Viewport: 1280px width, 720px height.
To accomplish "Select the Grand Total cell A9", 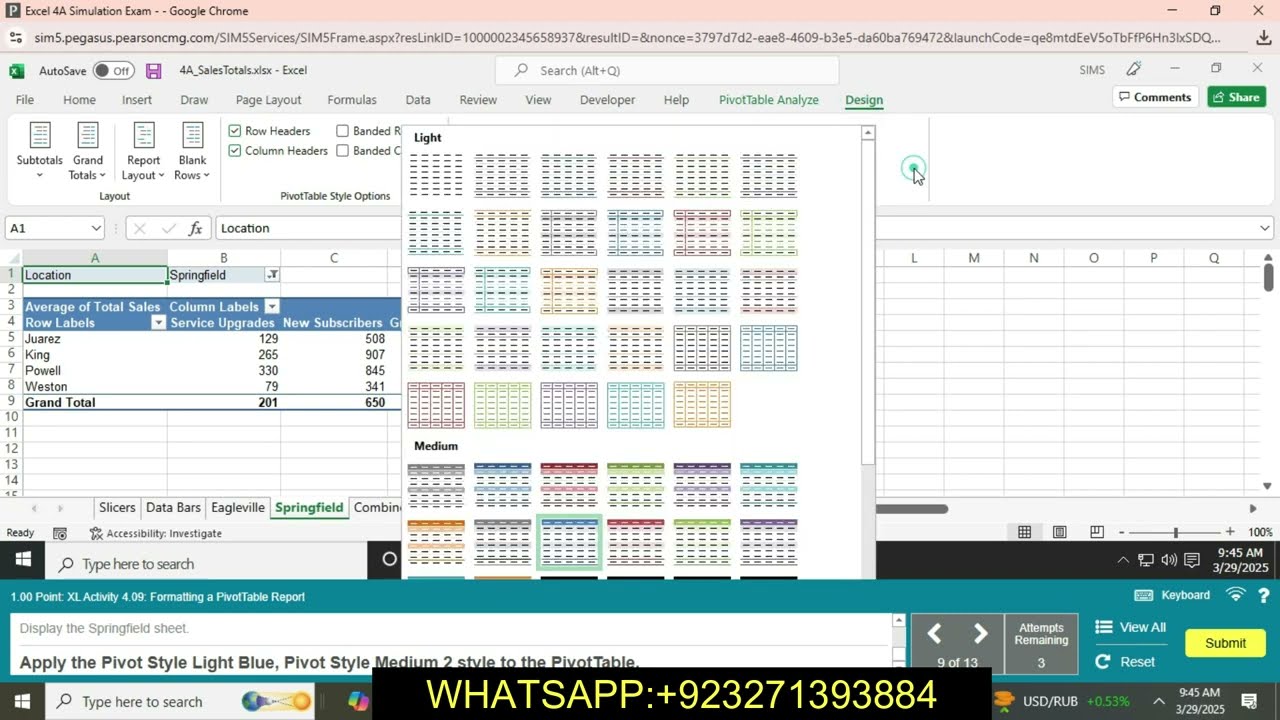I will [95, 402].
